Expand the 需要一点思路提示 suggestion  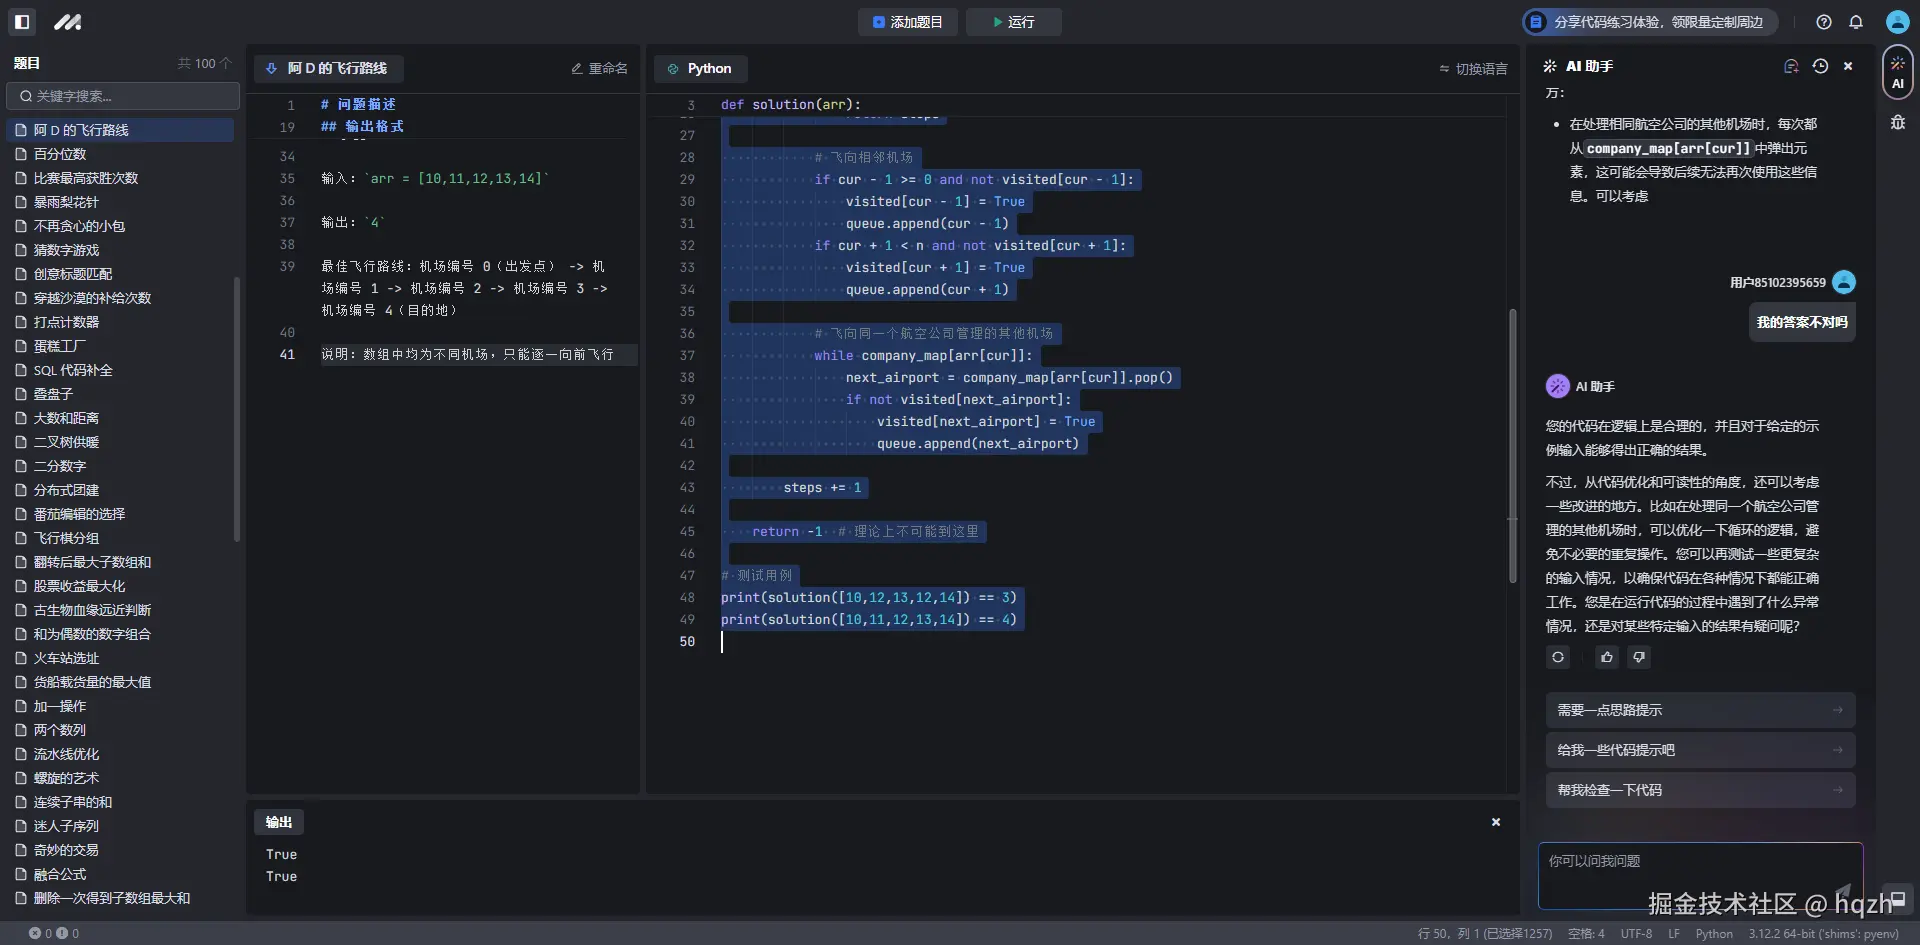(x=1699, y=710)
